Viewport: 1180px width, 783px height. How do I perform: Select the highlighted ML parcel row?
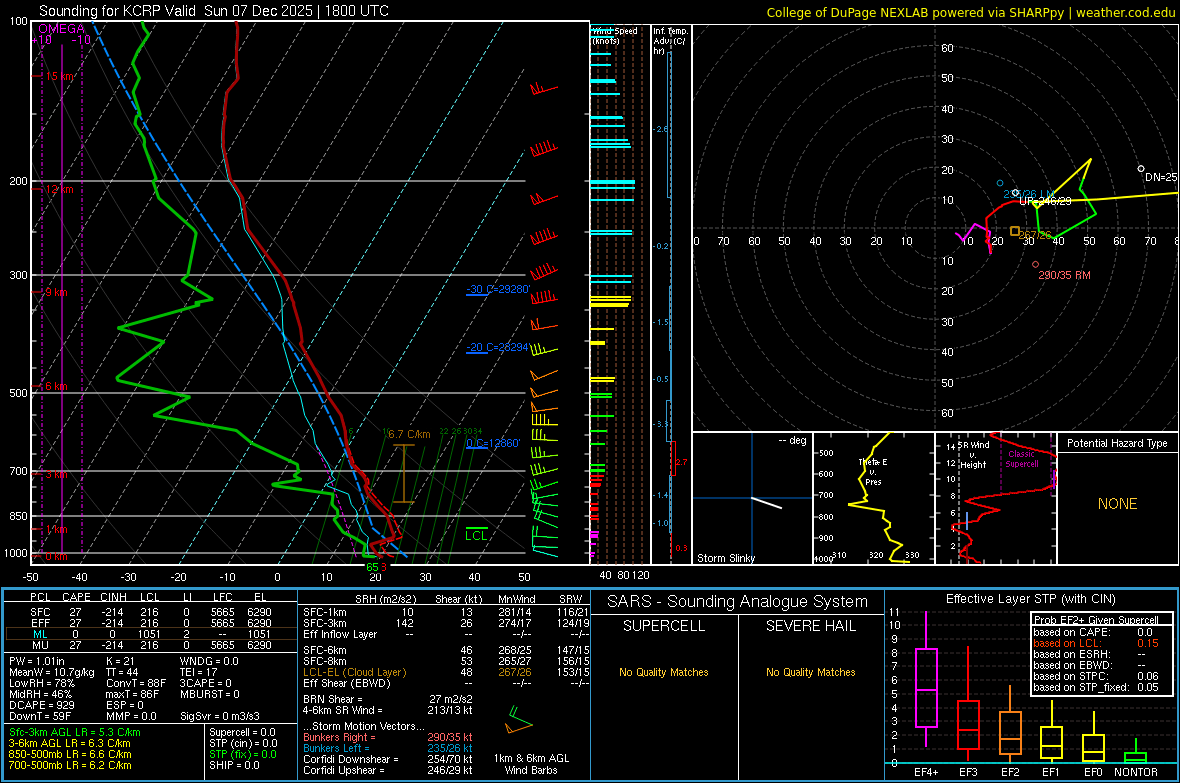tap(150, 634)
